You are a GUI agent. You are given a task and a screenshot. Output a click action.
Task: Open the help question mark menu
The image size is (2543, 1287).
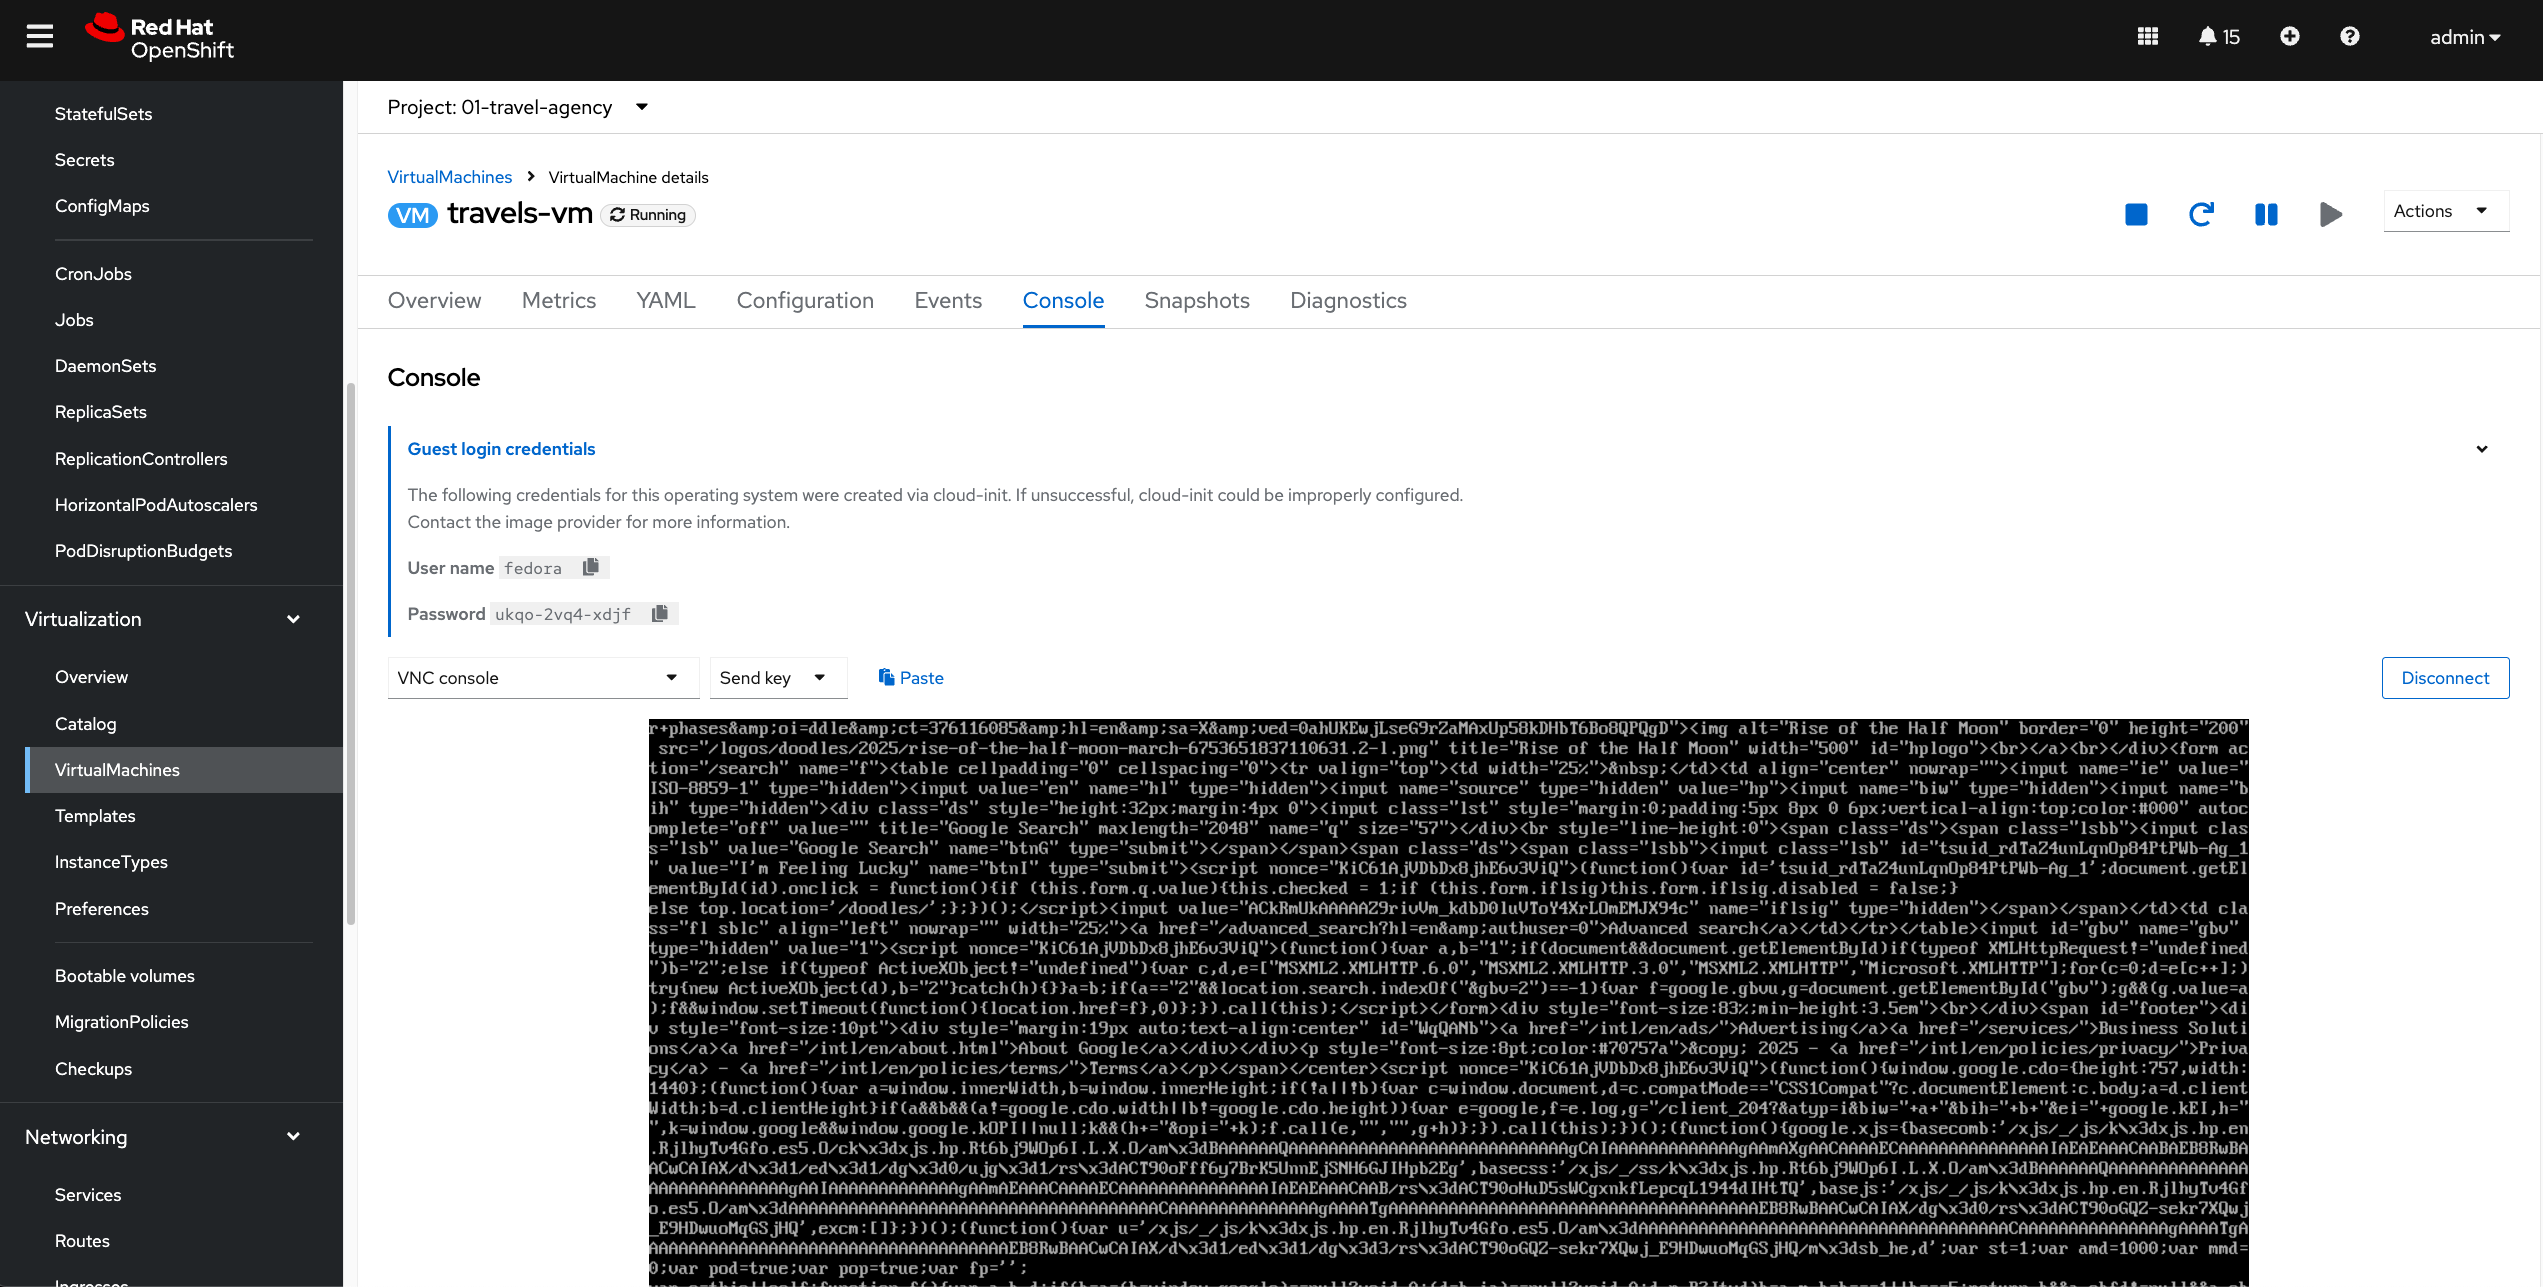click(2349, 37)
